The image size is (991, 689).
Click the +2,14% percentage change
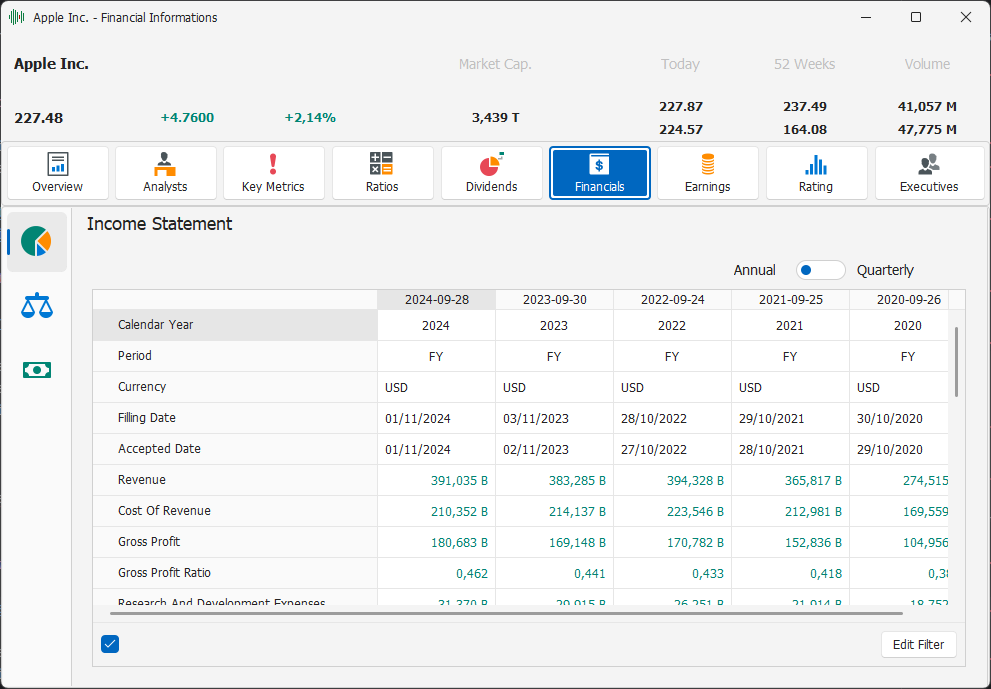(310, 118)
